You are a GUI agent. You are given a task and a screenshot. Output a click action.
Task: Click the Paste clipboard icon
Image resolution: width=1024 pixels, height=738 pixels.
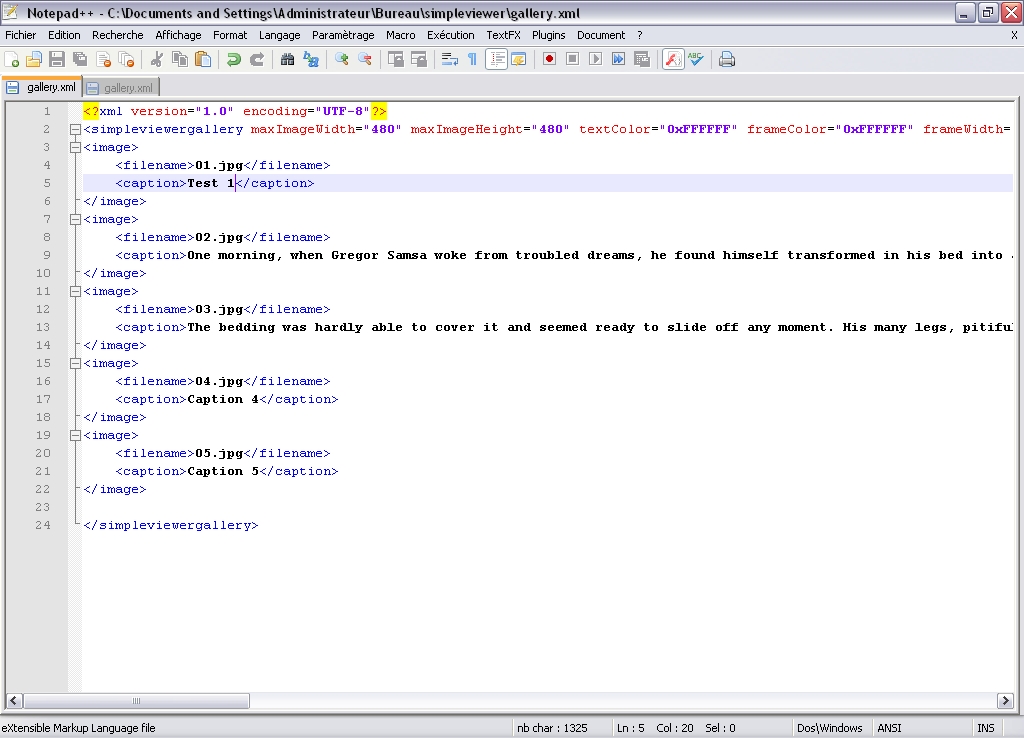(x=203, y=60)
